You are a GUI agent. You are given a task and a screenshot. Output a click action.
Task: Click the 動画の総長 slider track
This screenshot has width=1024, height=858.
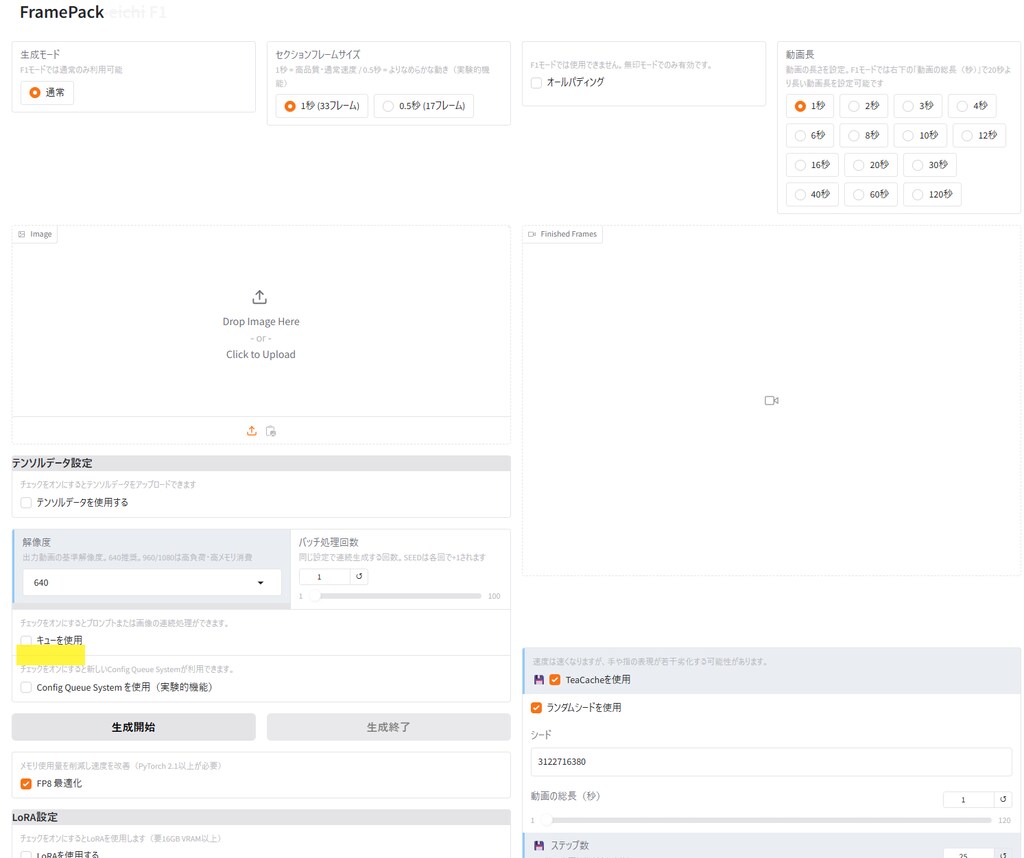(x=765, y=820)
